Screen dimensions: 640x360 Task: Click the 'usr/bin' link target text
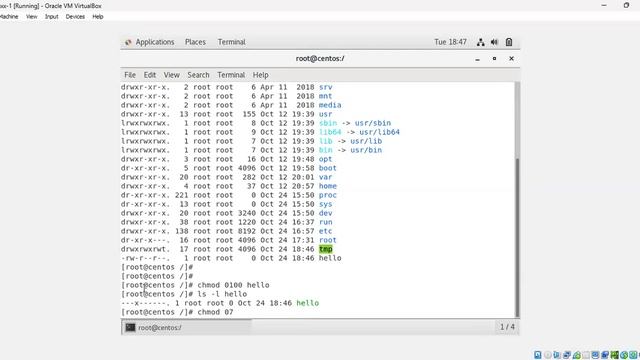tap(366, 150)
